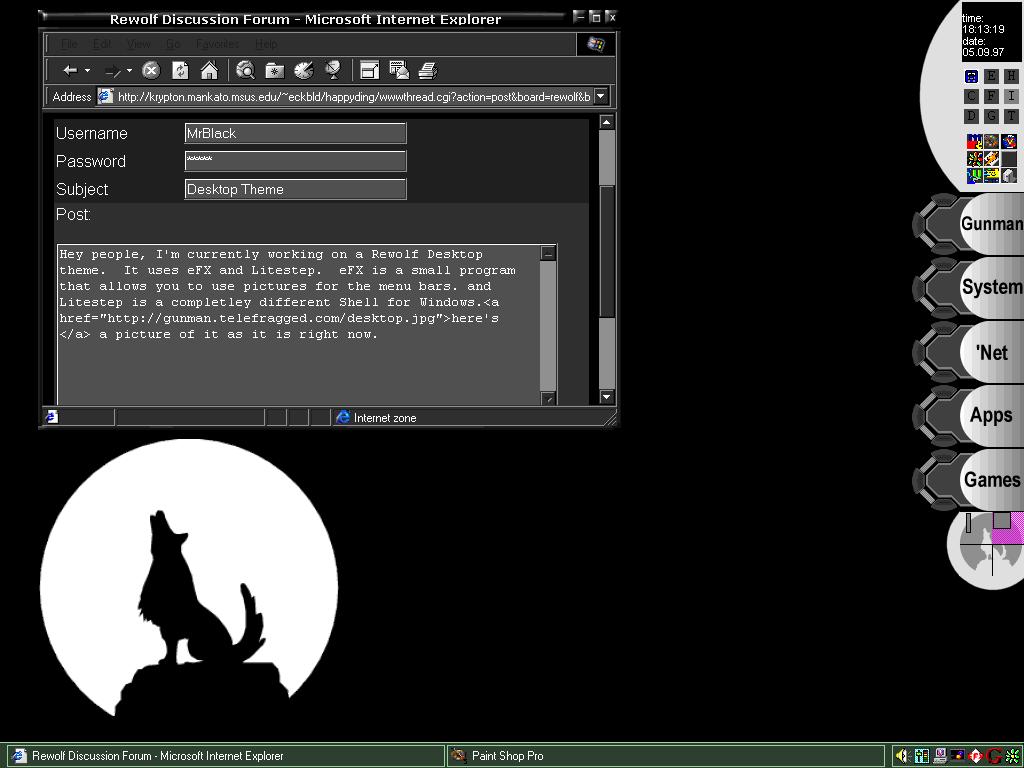Click the T drive button

tap(1011, 116)
